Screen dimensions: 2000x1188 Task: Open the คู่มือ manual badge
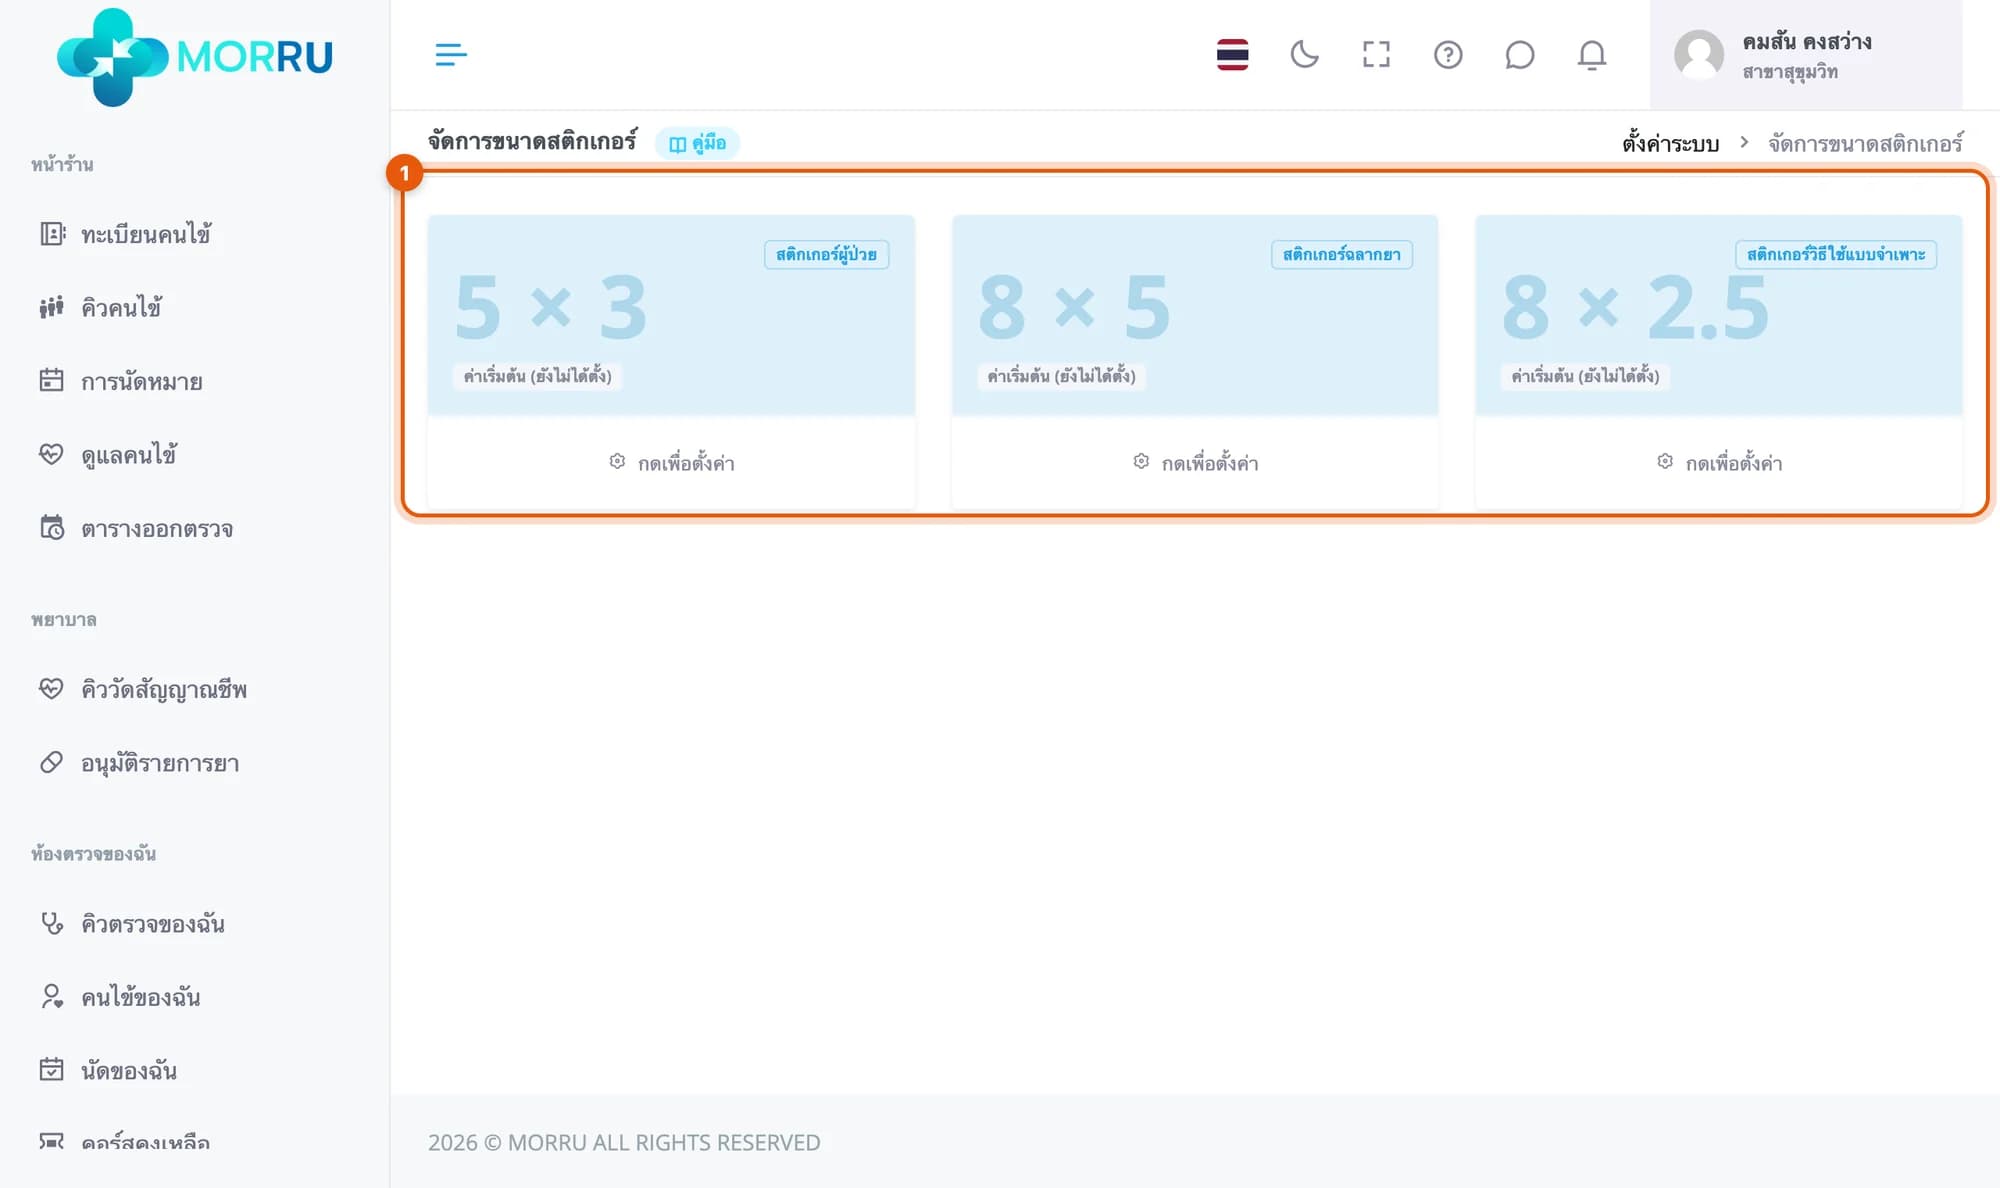(x=697, y=143)
